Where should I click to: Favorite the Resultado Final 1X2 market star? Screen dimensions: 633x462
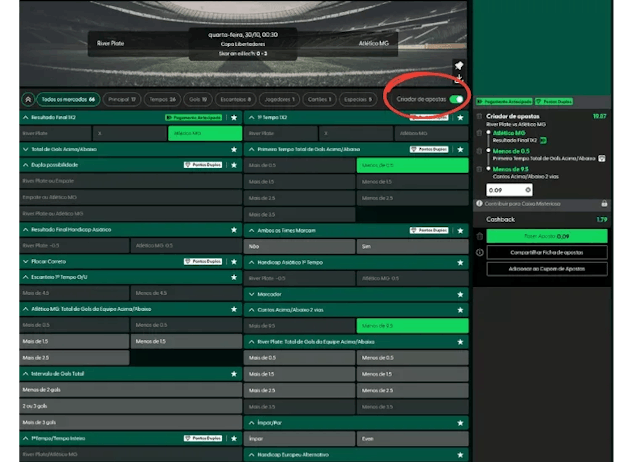pos(235,117)
